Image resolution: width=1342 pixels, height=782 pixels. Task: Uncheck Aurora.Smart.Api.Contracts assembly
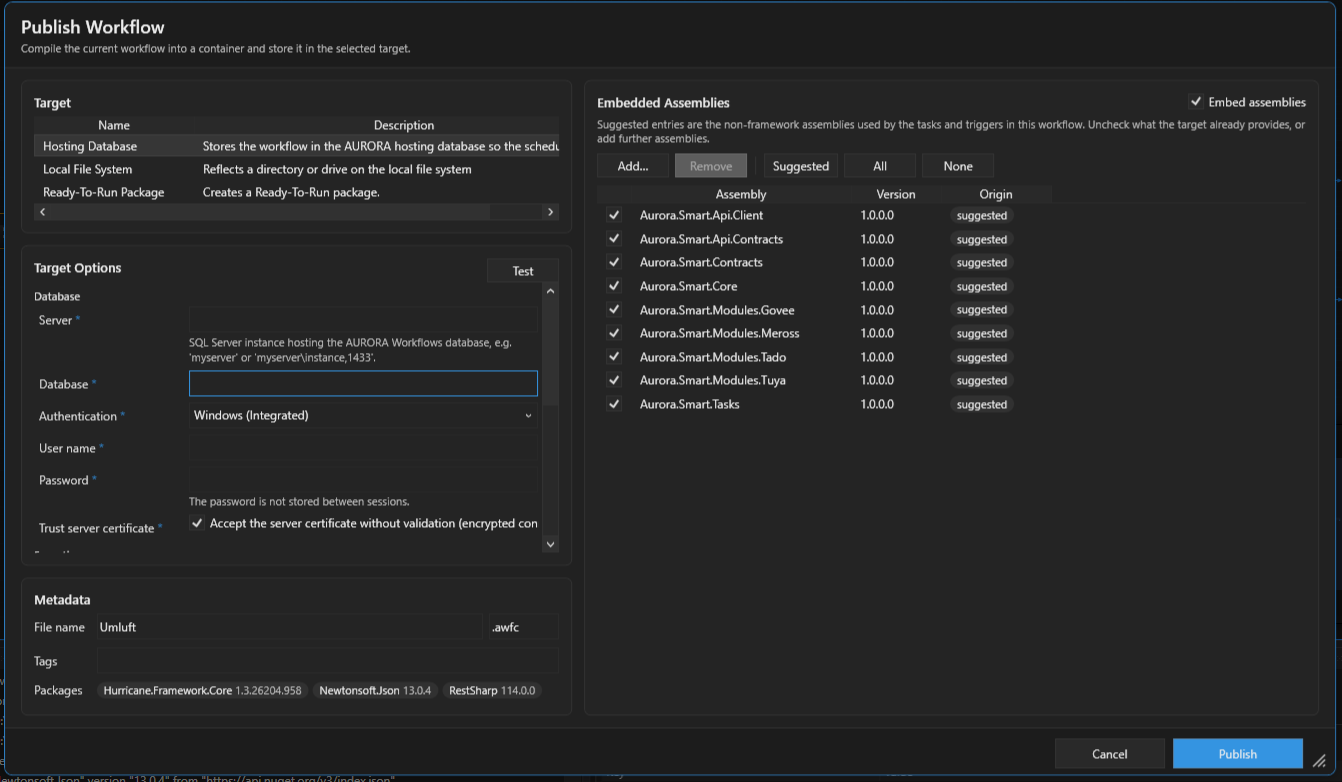click(x=614, y=239)
